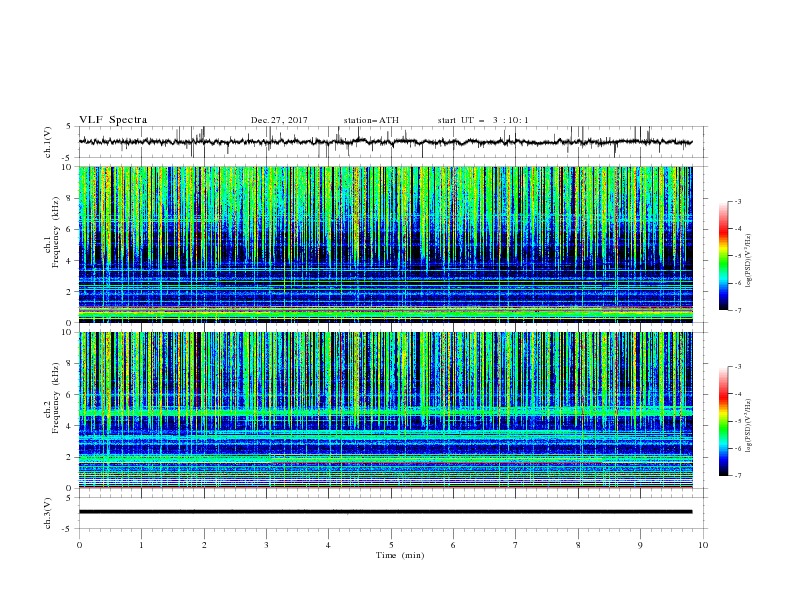Click the ch.1 spectrogram panel
The height and width of the screenshot is (612, 792).
386,244
